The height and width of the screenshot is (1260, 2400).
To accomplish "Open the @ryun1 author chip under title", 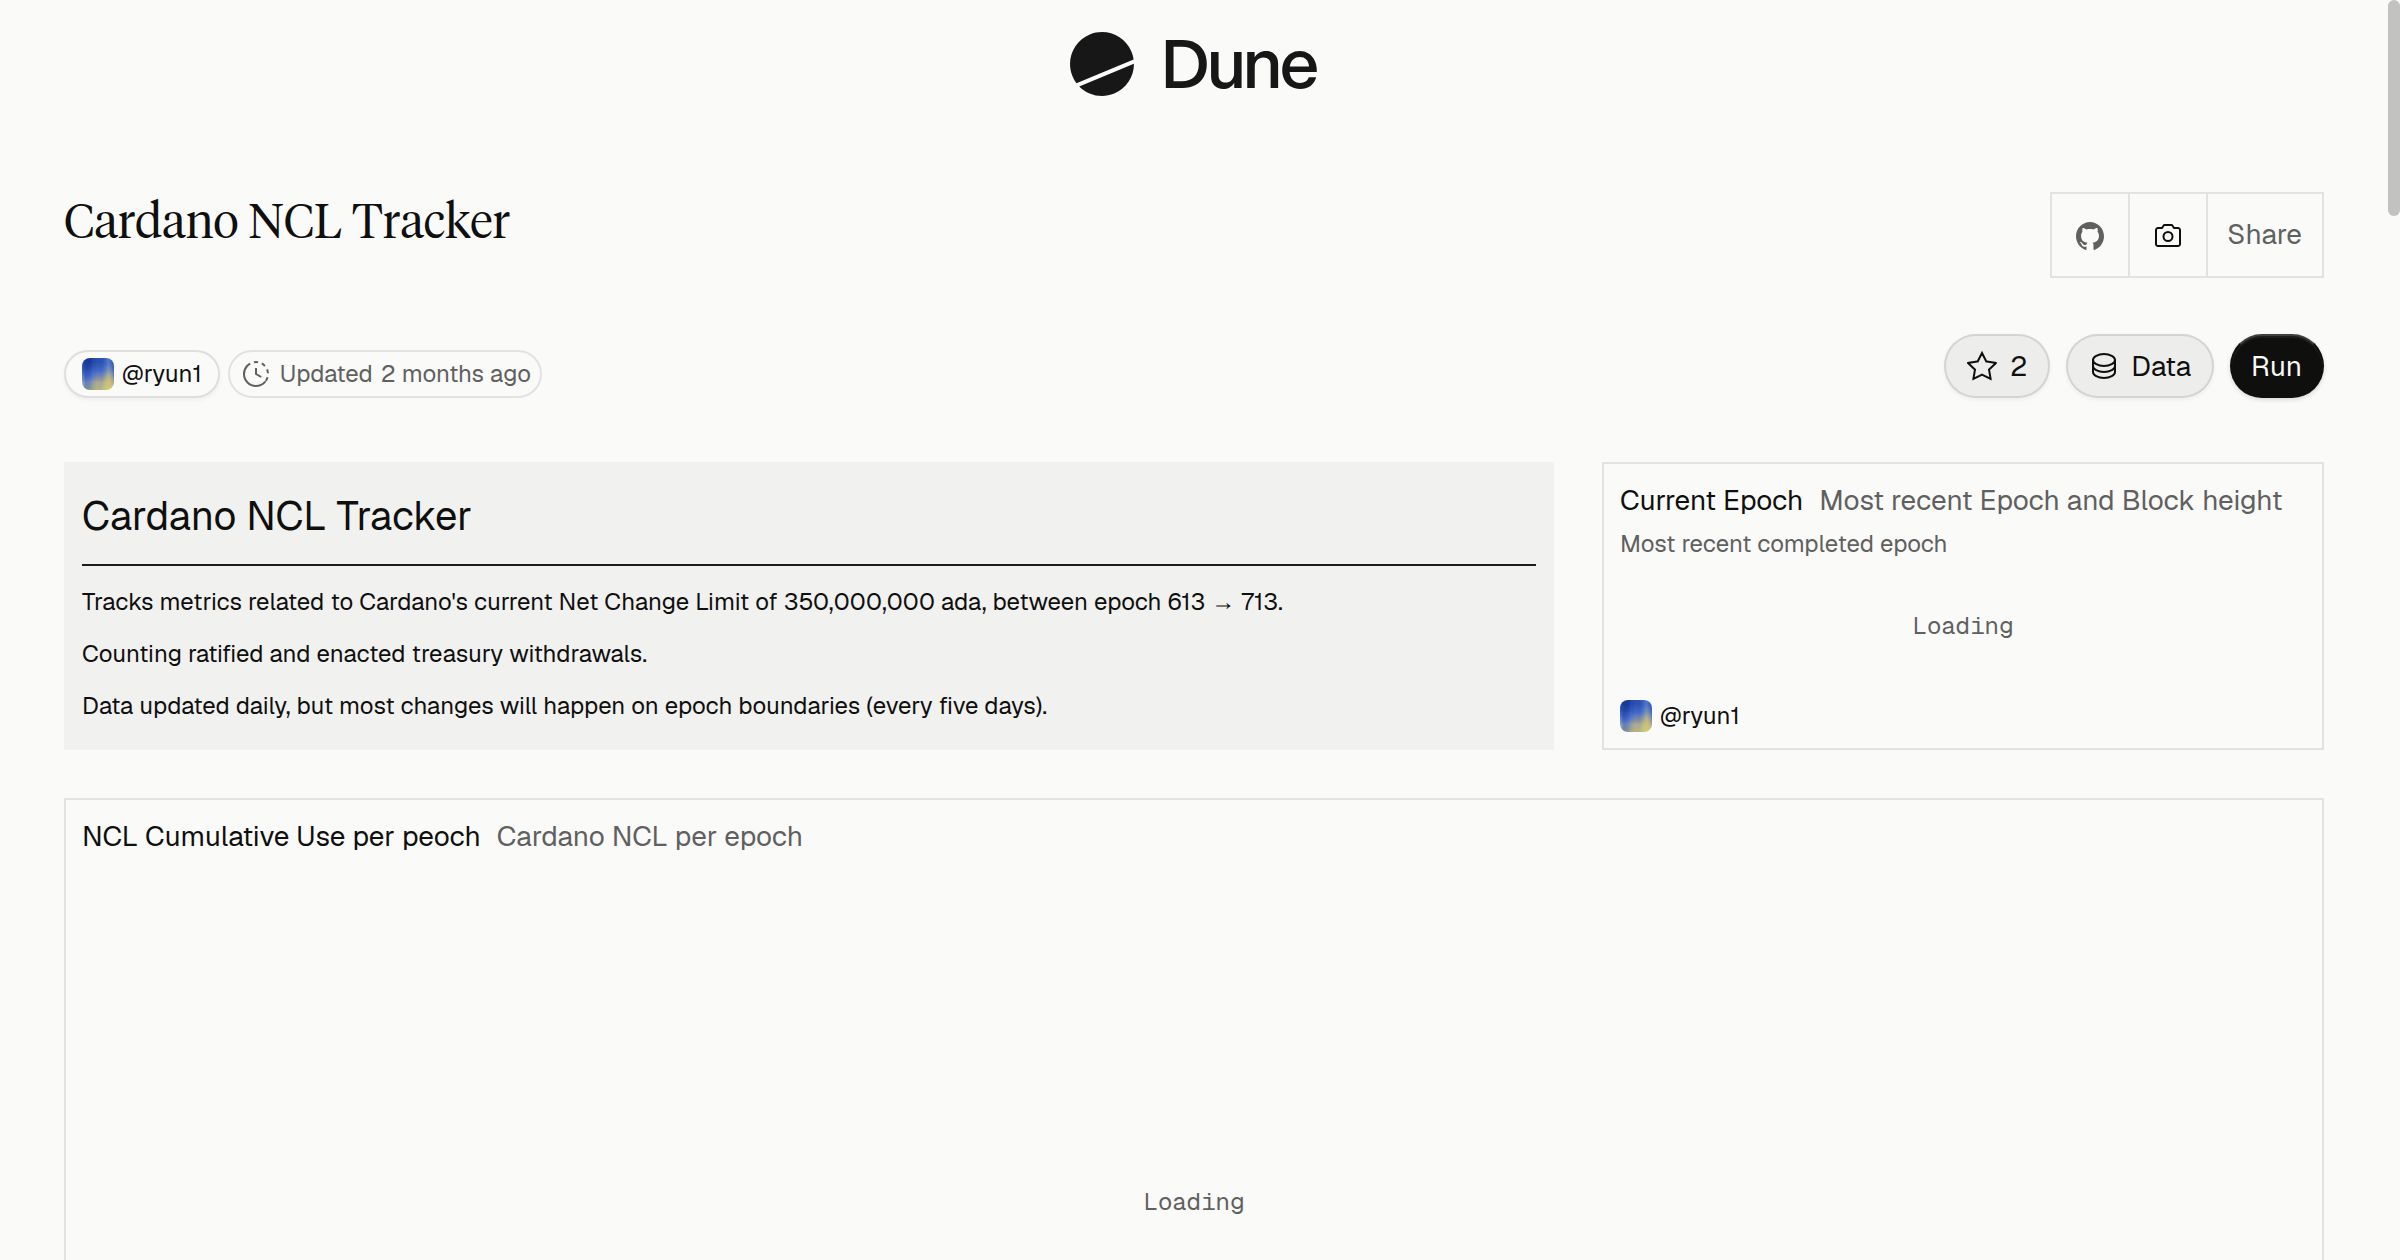I will [x=142, y=374].
